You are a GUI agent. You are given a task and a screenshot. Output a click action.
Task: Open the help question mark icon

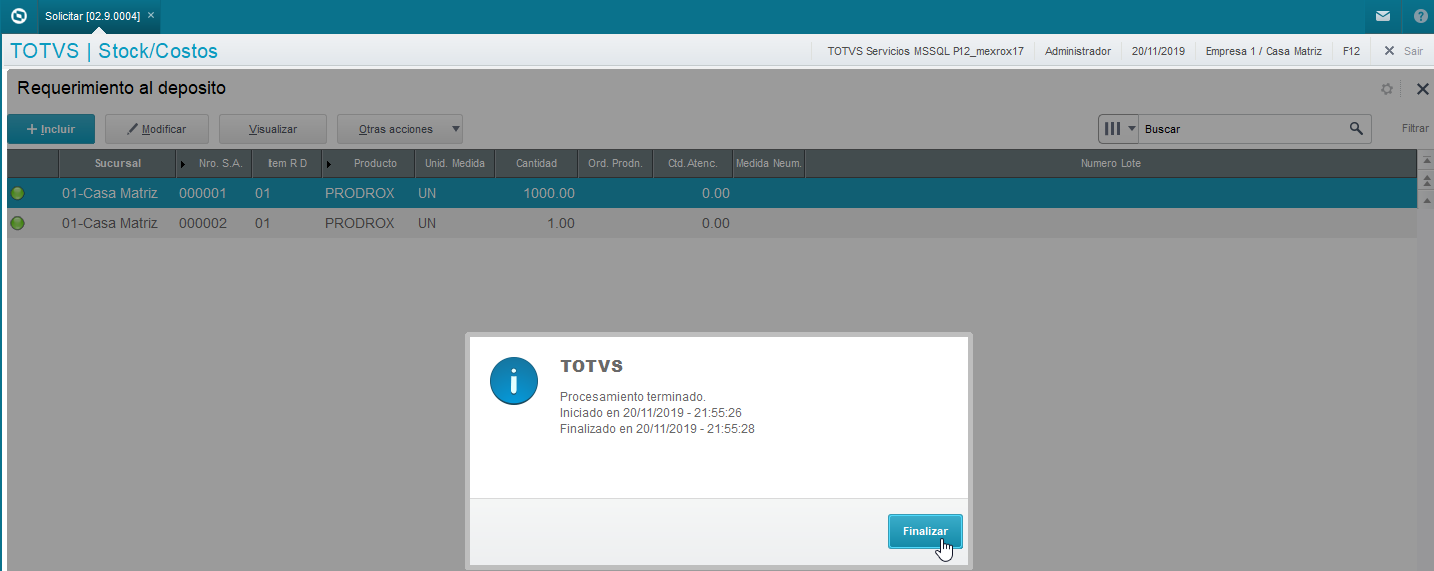pyautogui.click(x=1421, y=16)
